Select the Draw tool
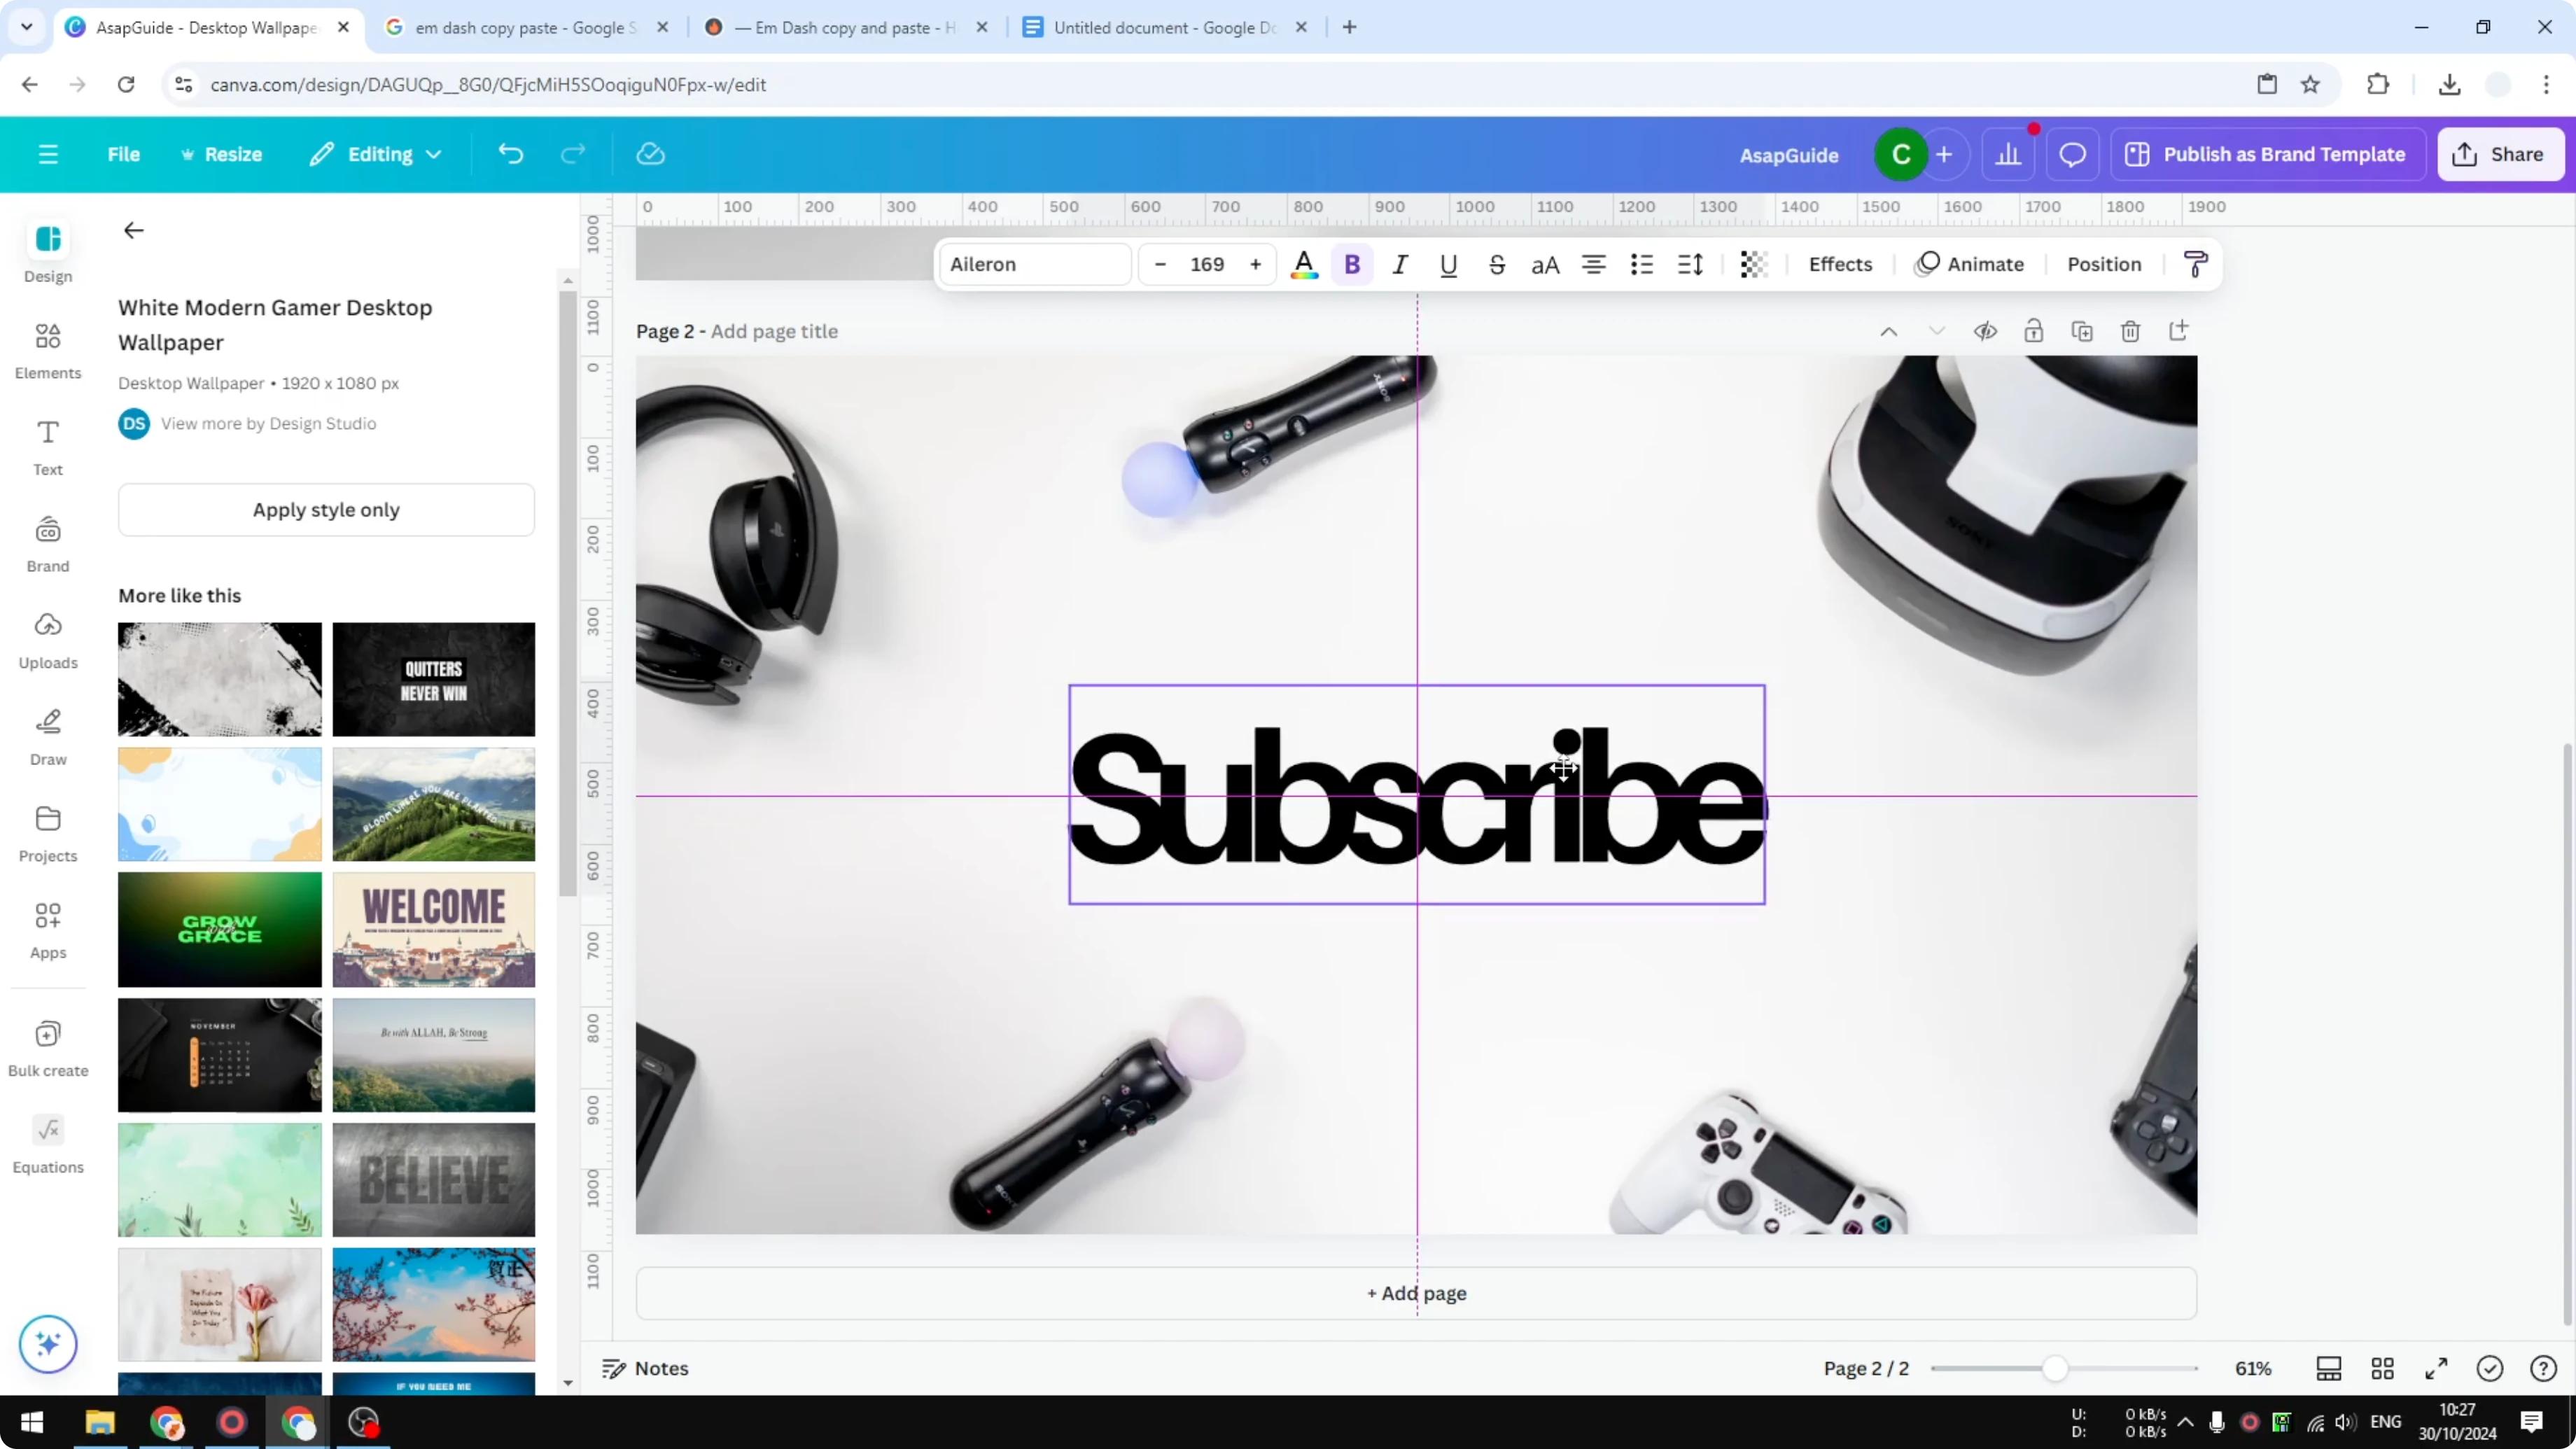The image size is (2576, 1449). click(x=47, y=737)
